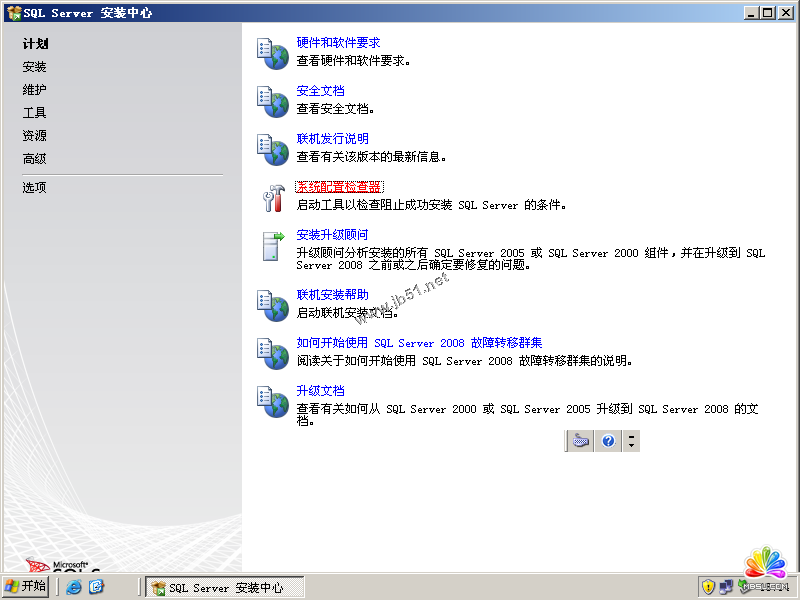This screenshot has height=600, width=800.
Task: Open the network connections tray icon
Action: click(726, 587)
